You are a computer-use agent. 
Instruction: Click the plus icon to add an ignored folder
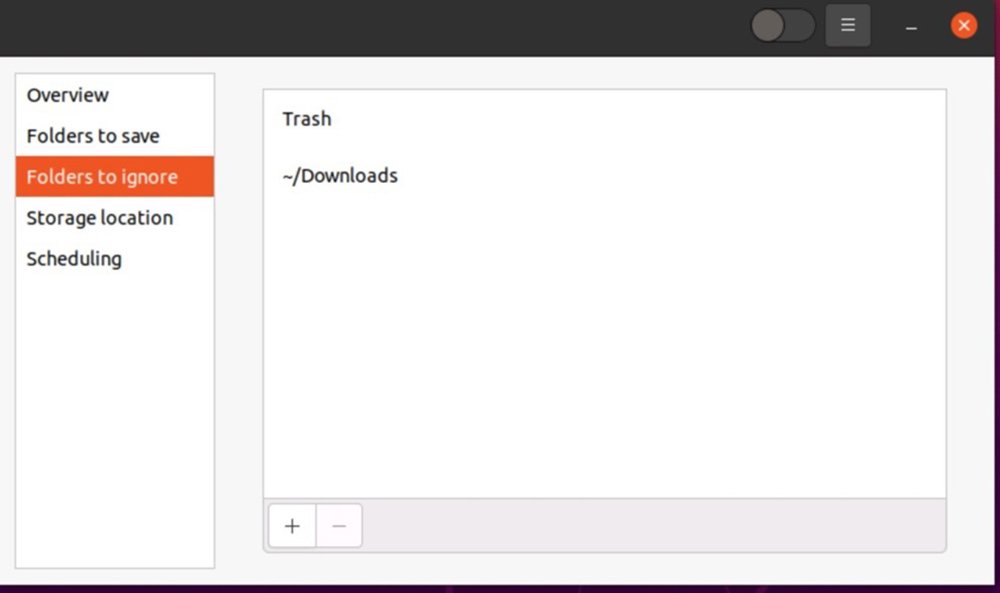point(291,525)
